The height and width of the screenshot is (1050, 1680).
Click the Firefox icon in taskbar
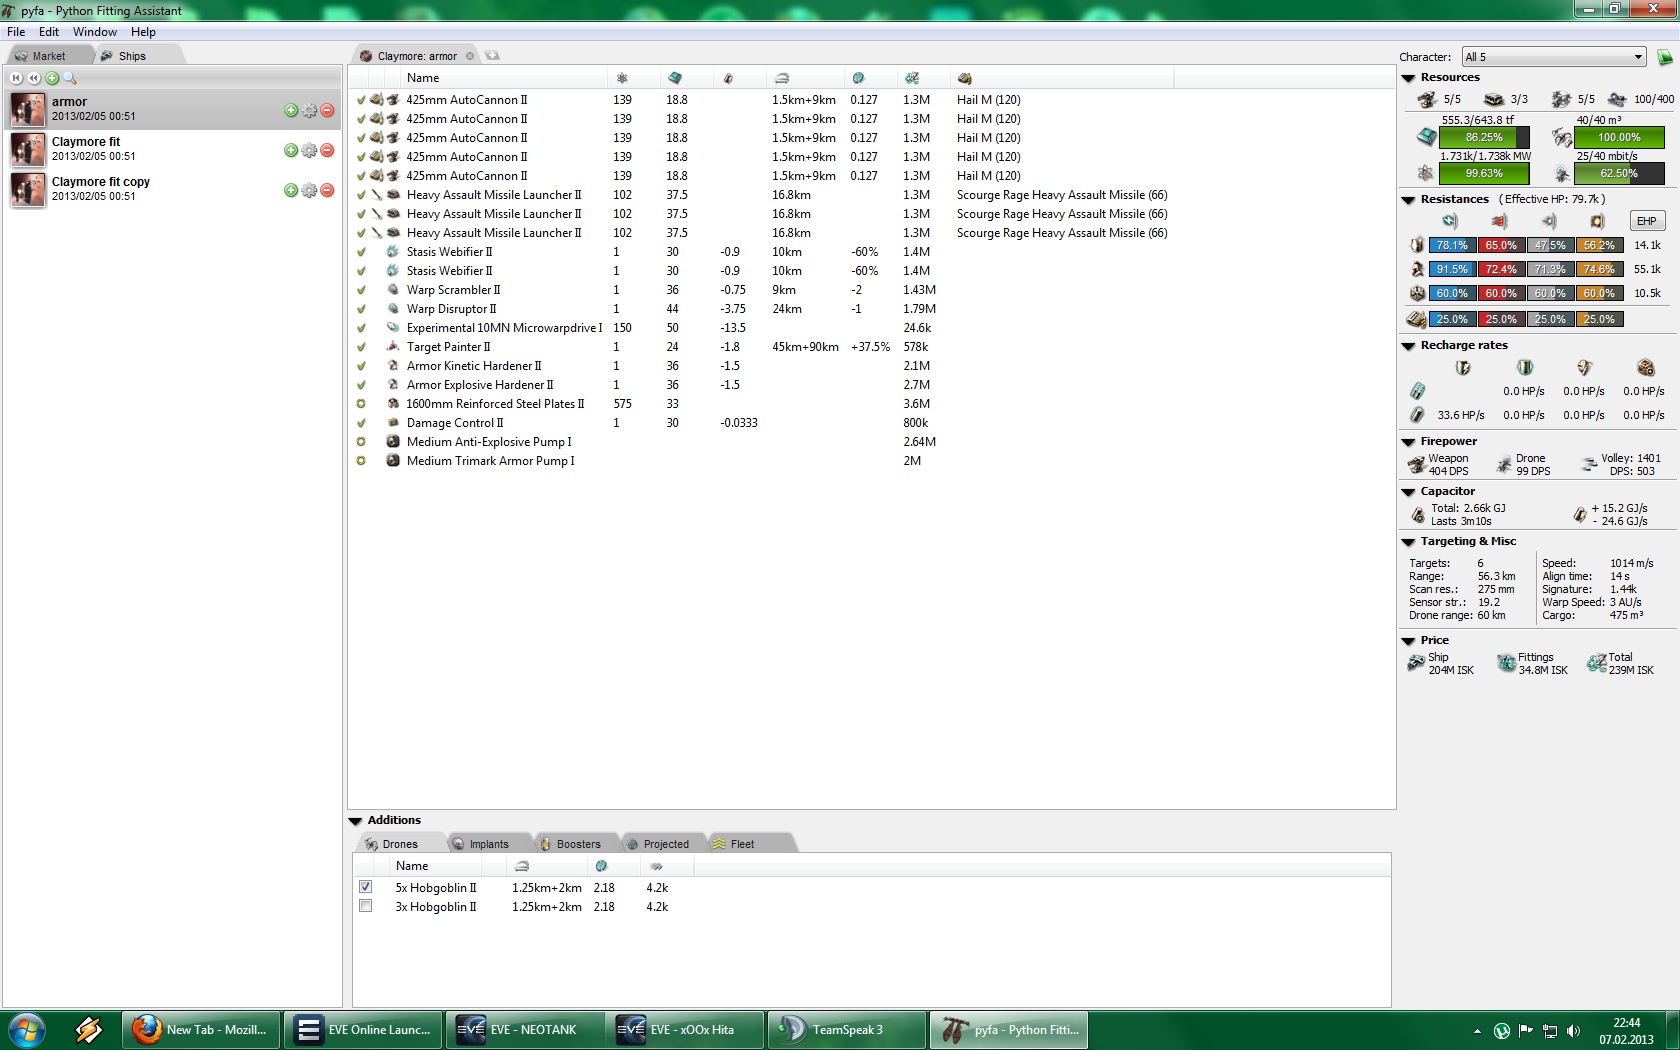(x=147, y=1029)
